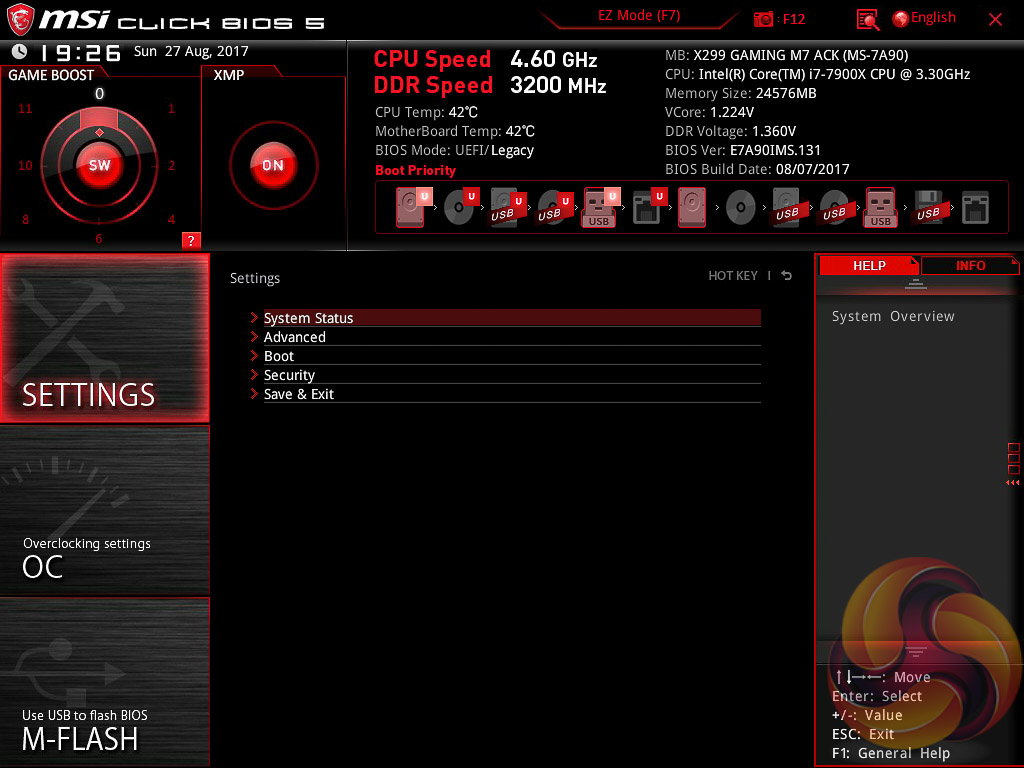The width and height of the screenshot is (1024, 768).
Task: Click the F12 screenshot label
Action: (793, 19)
